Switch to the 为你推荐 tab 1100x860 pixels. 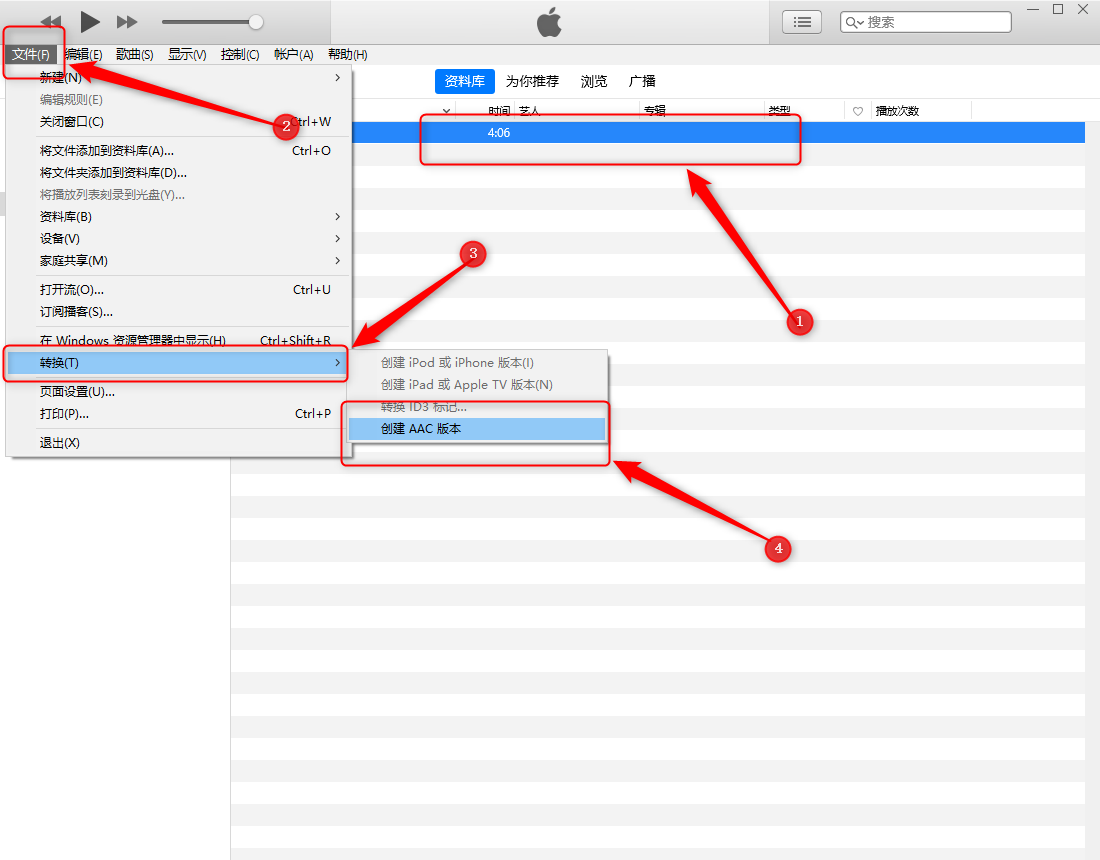click(532, 81)
